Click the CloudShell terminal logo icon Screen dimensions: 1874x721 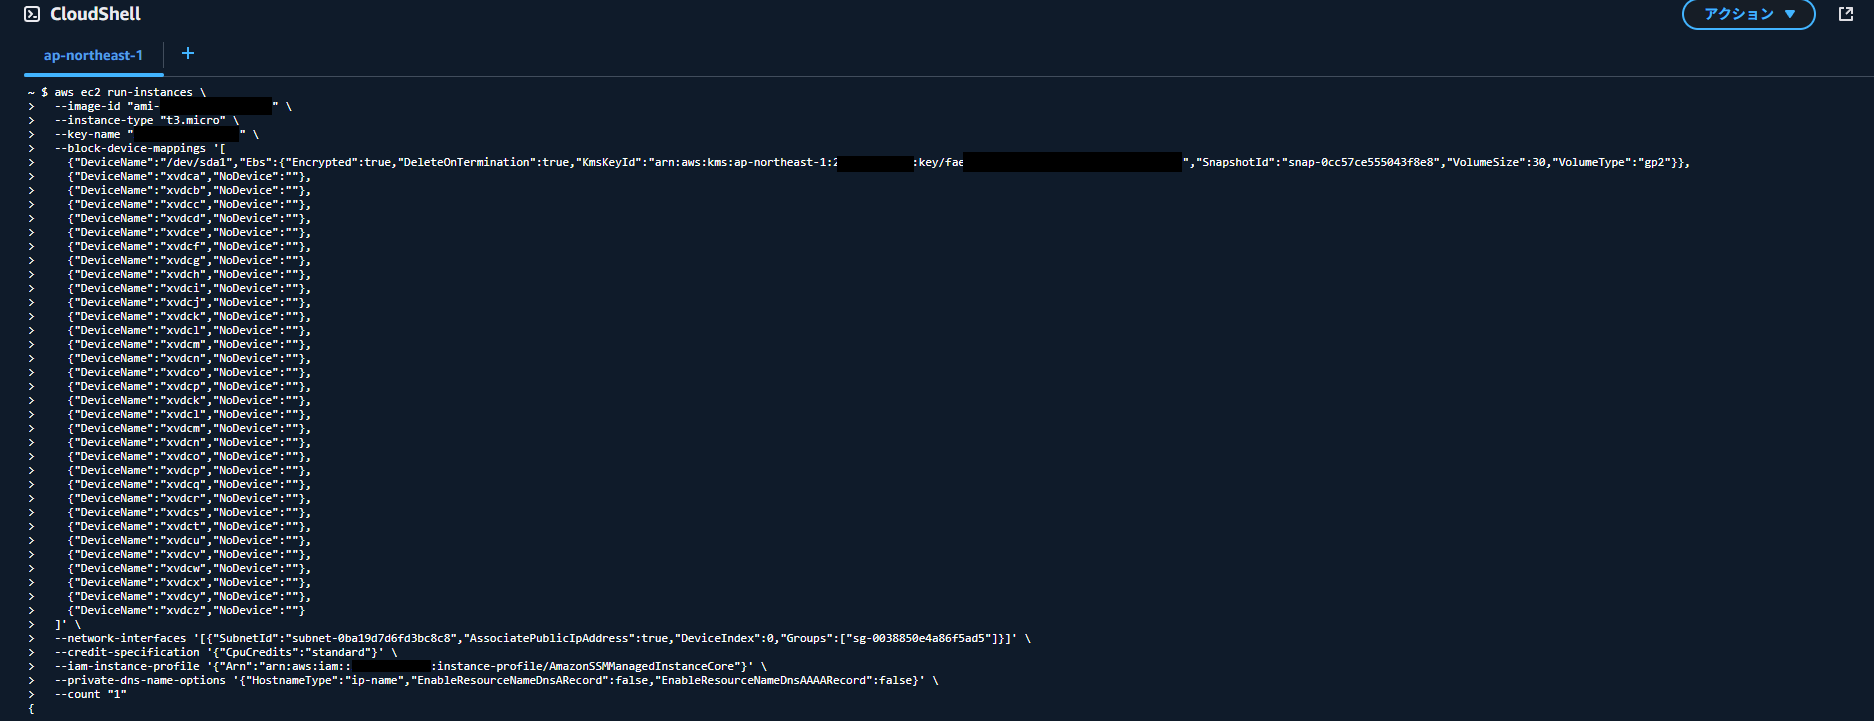[32, 14]
